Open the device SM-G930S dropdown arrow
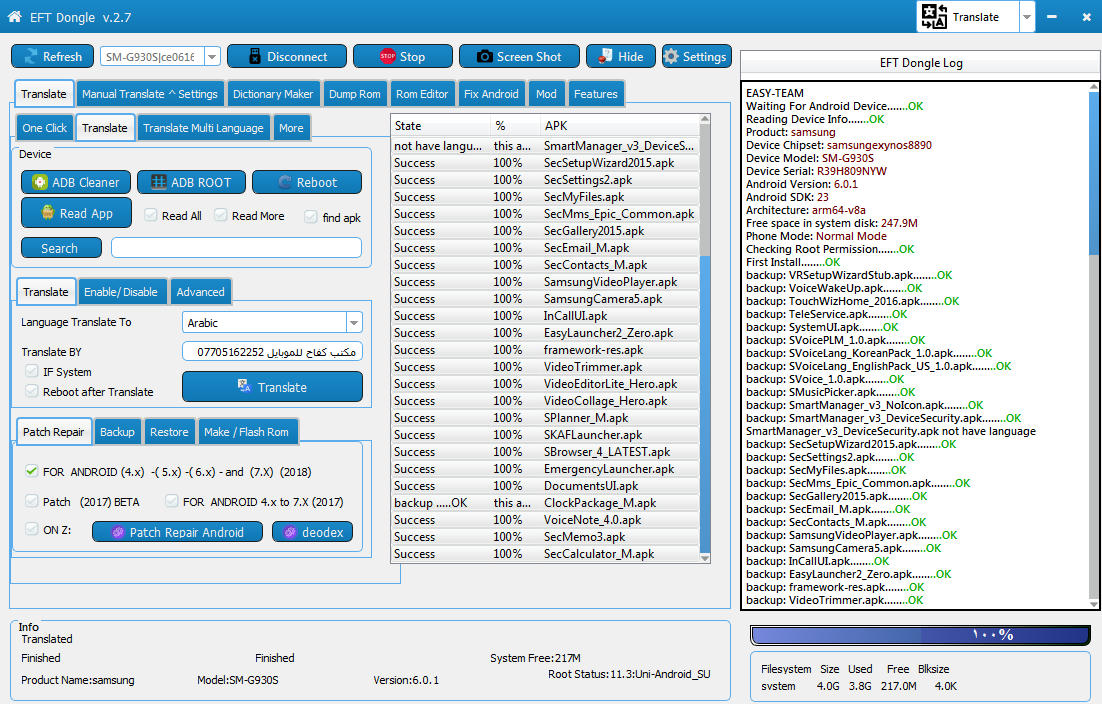Image resolution: width=1102 pixels, height=704 pixels. click(x=212, y=56)
